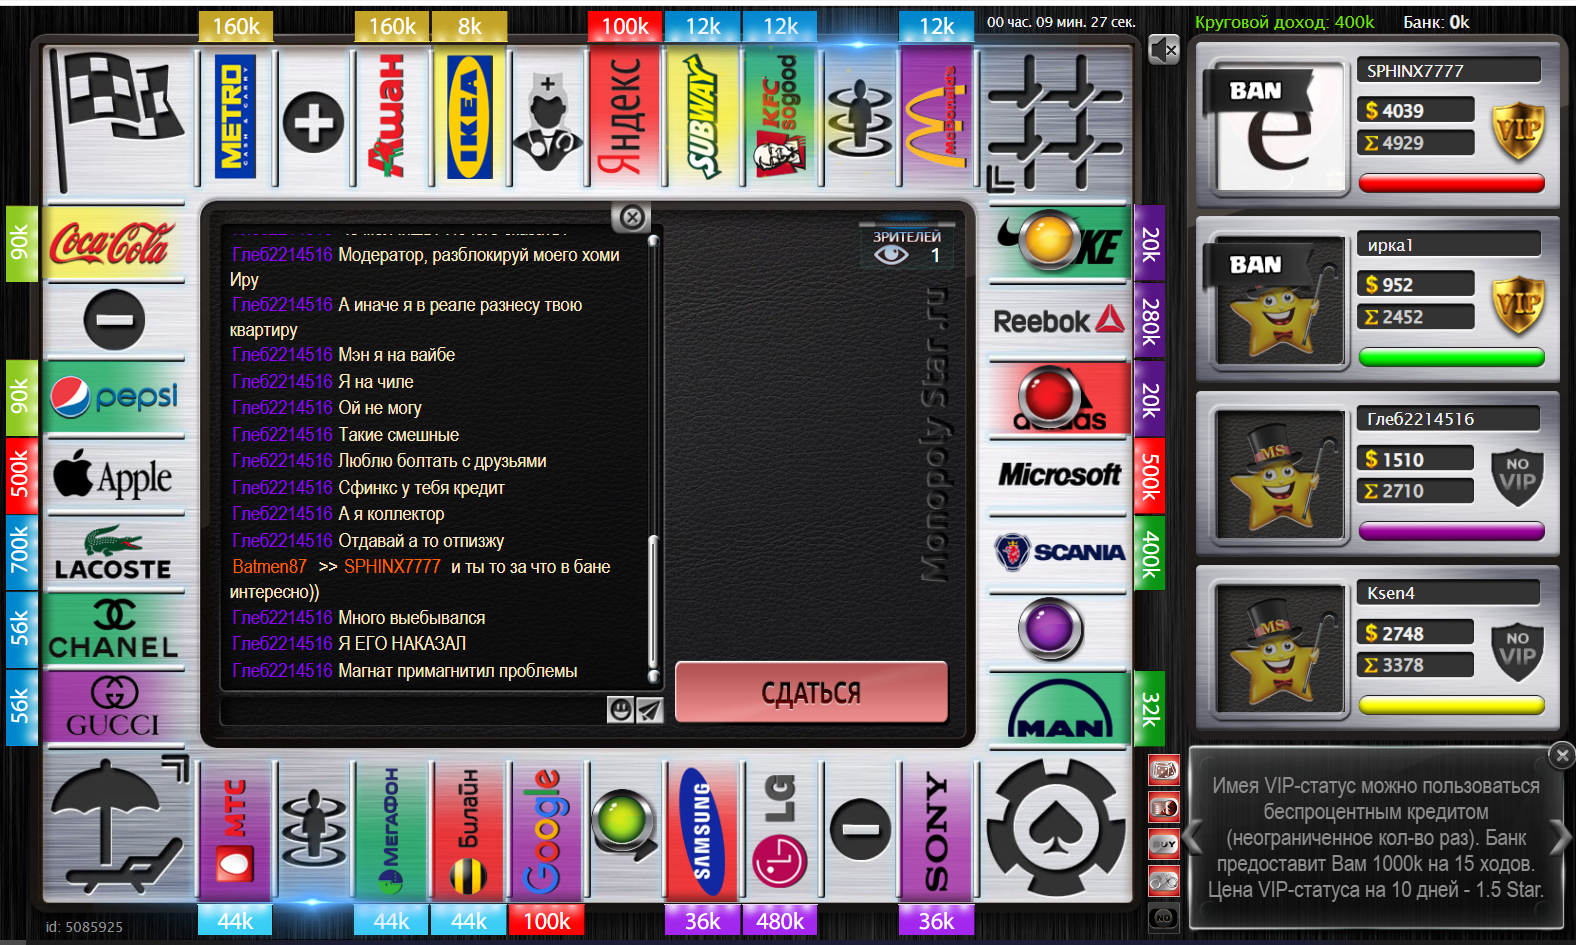Image resolution: width=1576 pixels, height=945 pixels.
Task: Select the LG board cell
Action: click(x=781, y=832)
